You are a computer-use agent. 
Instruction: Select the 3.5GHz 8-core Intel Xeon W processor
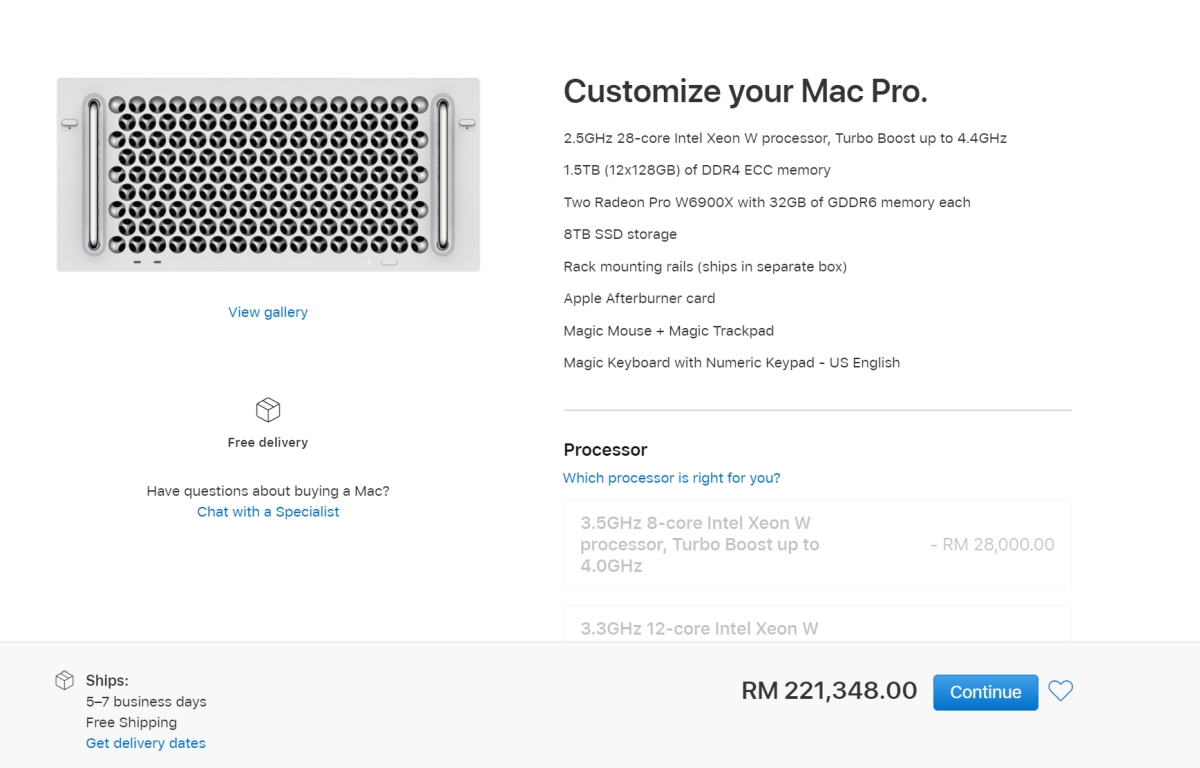point(817,544)
